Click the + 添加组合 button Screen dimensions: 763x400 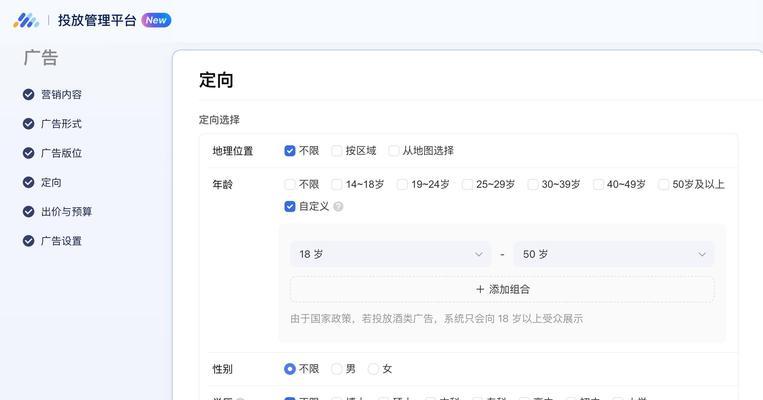click(x=502, y=290)
